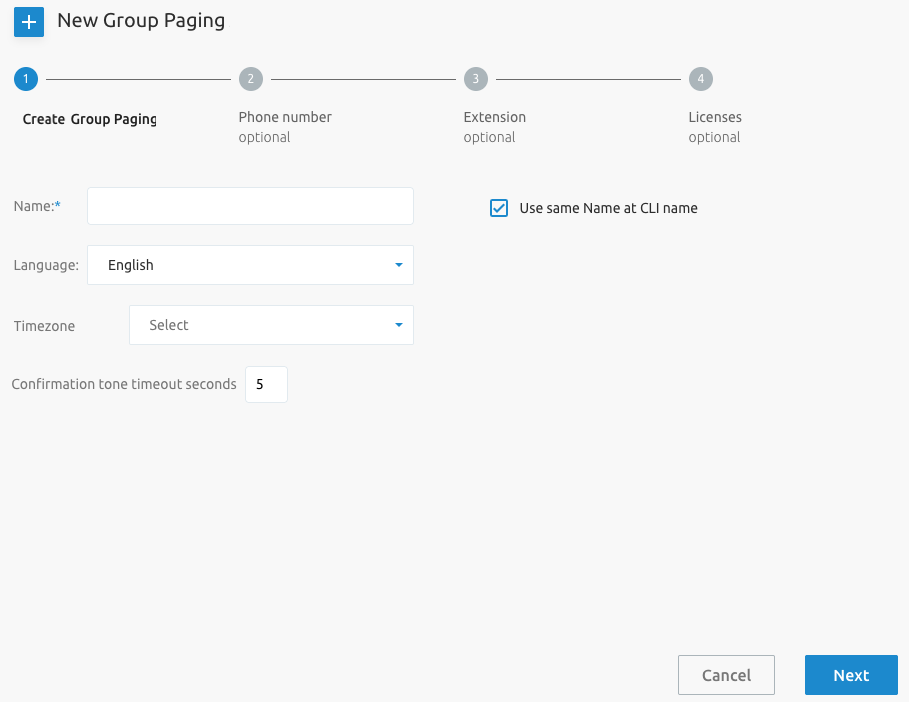Click the arrow icon in the Timezone field

coord(398,325)
